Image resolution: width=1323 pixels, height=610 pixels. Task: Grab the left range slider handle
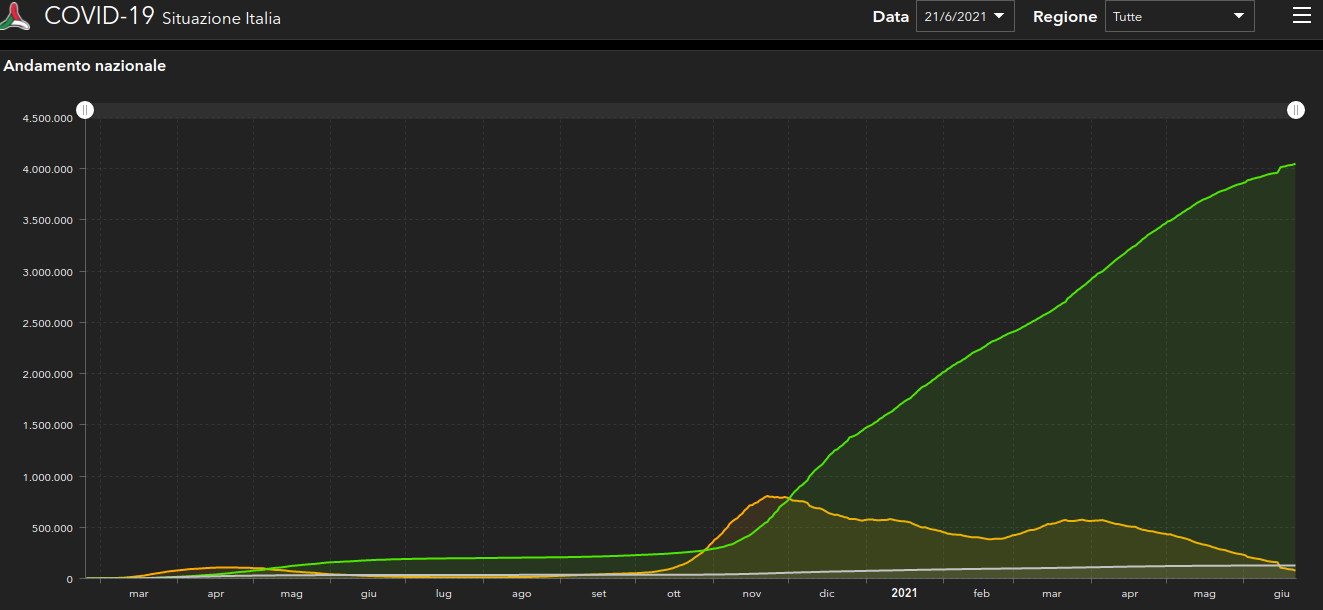click(86, 110)
